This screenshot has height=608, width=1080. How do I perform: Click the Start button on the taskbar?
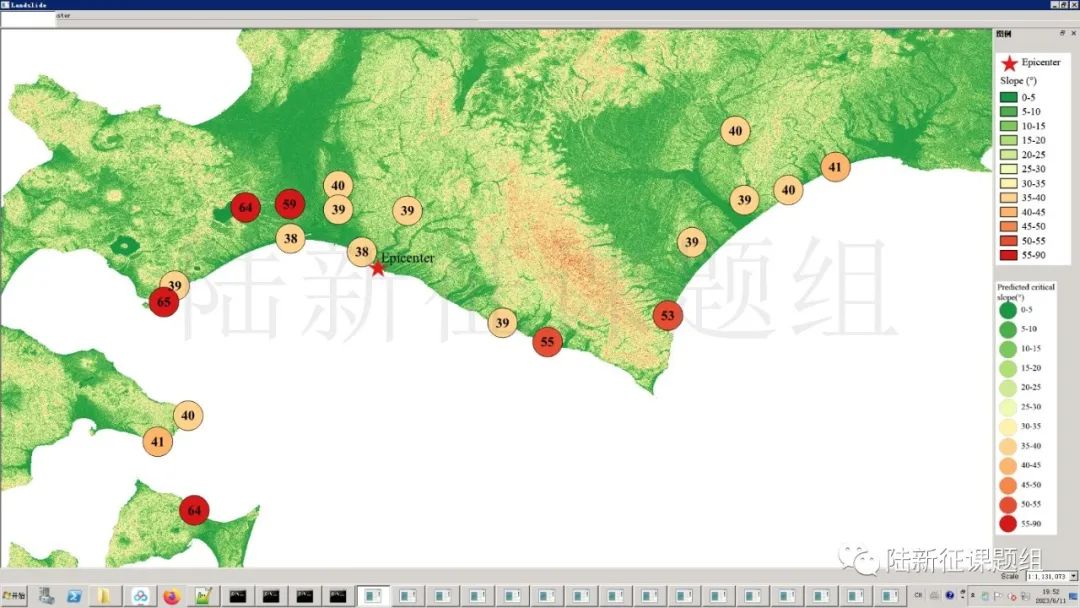(x=15, y=596)
